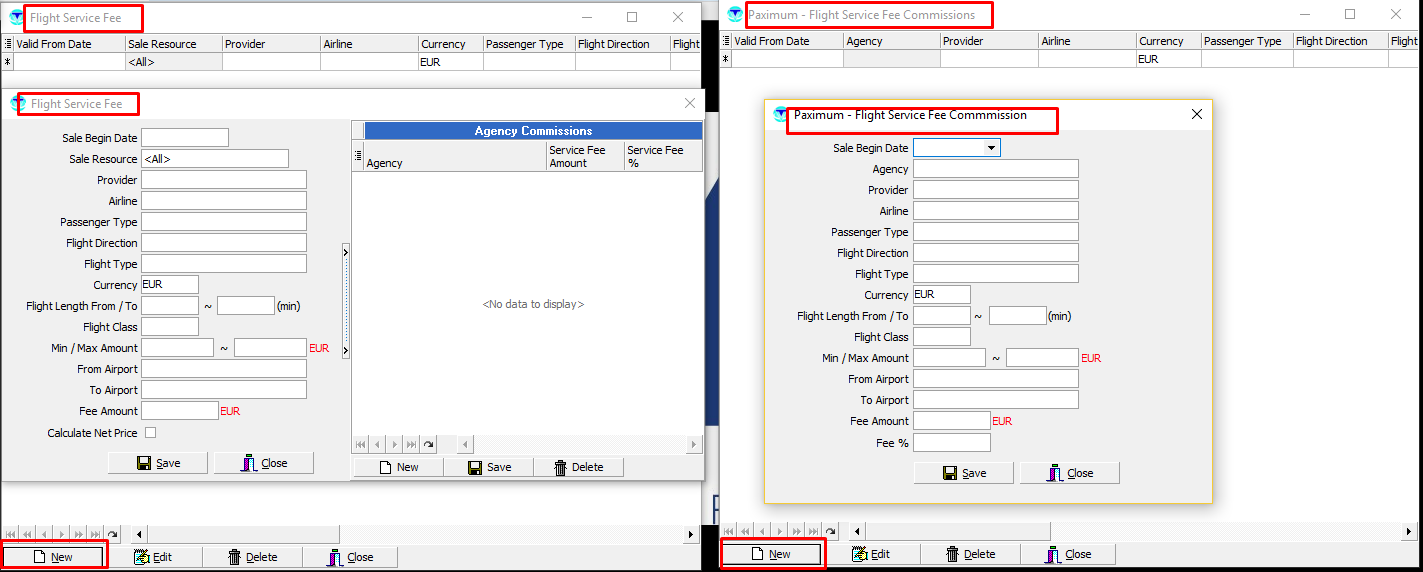Click New below the Agency Commissions grid
This screenshot has height=572, width=1423.
(x=397, y=467)
